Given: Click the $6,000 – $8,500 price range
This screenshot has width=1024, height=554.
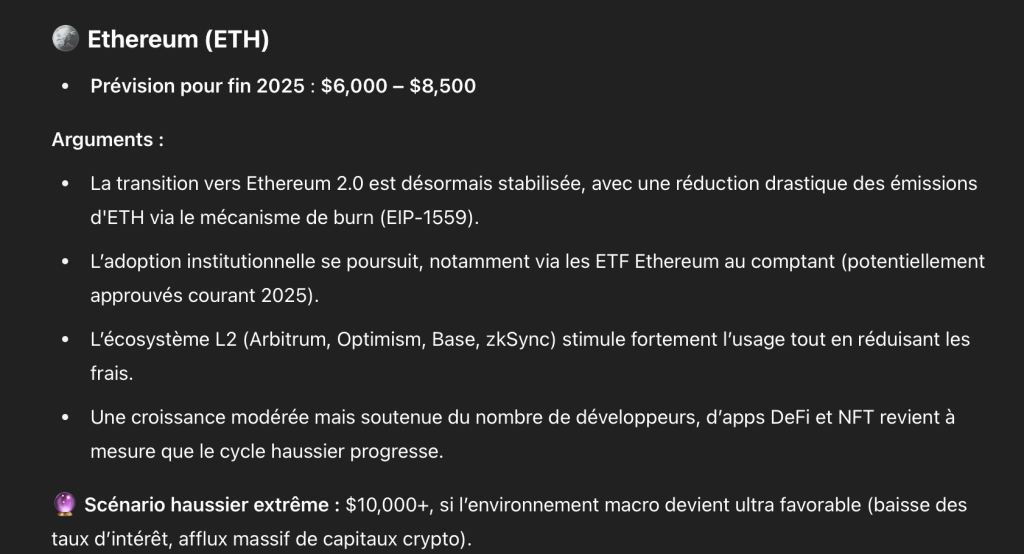Looking at the screenshot, I should pyautogui.click(x=398, y=86).
